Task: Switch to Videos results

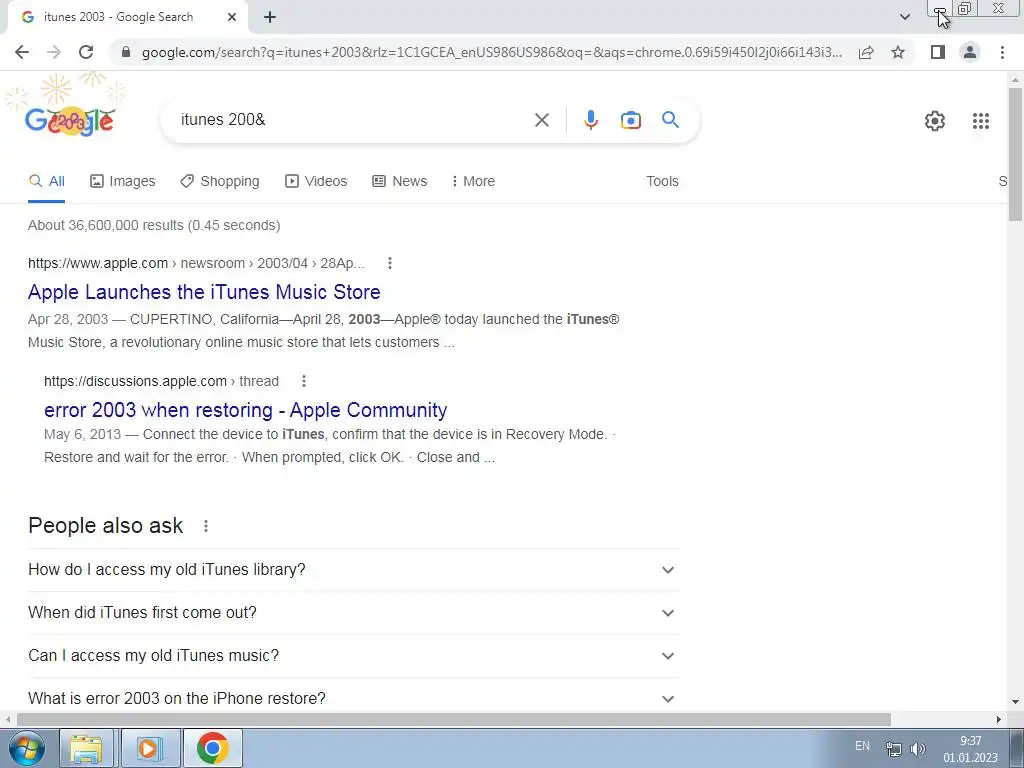Action: pyautogui.click(x=316, y=182)
